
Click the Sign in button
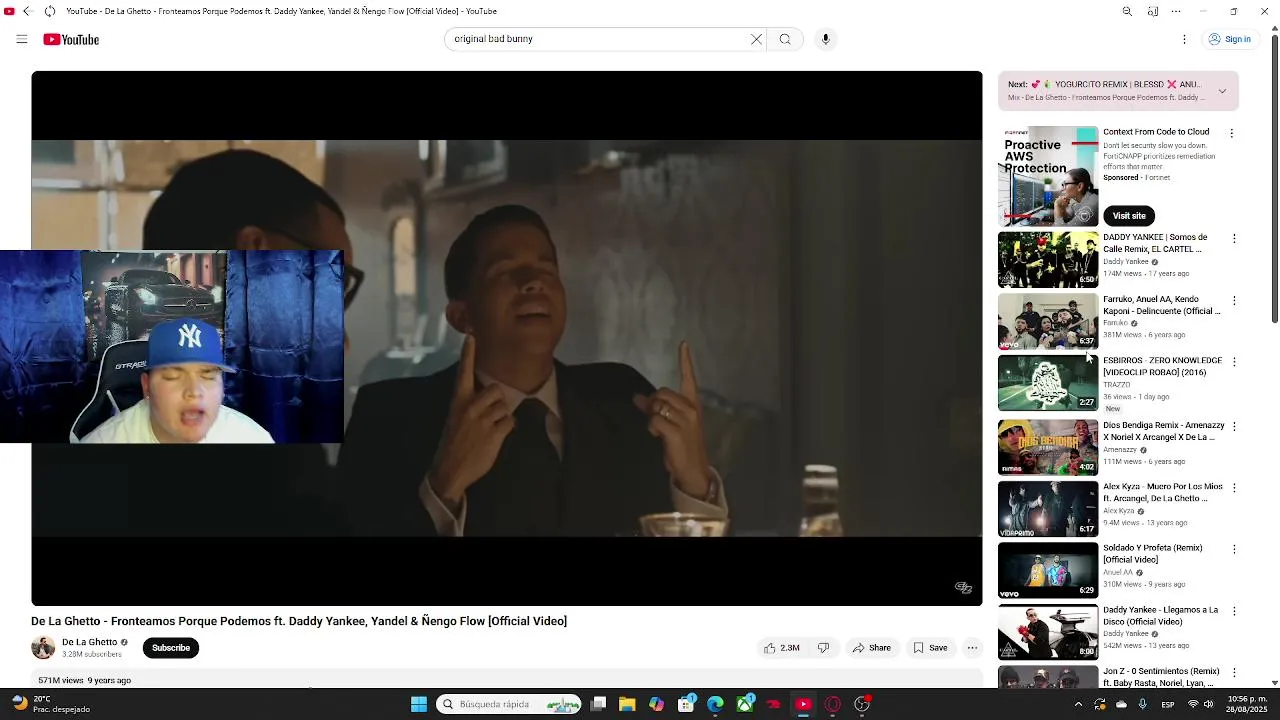1229,39
